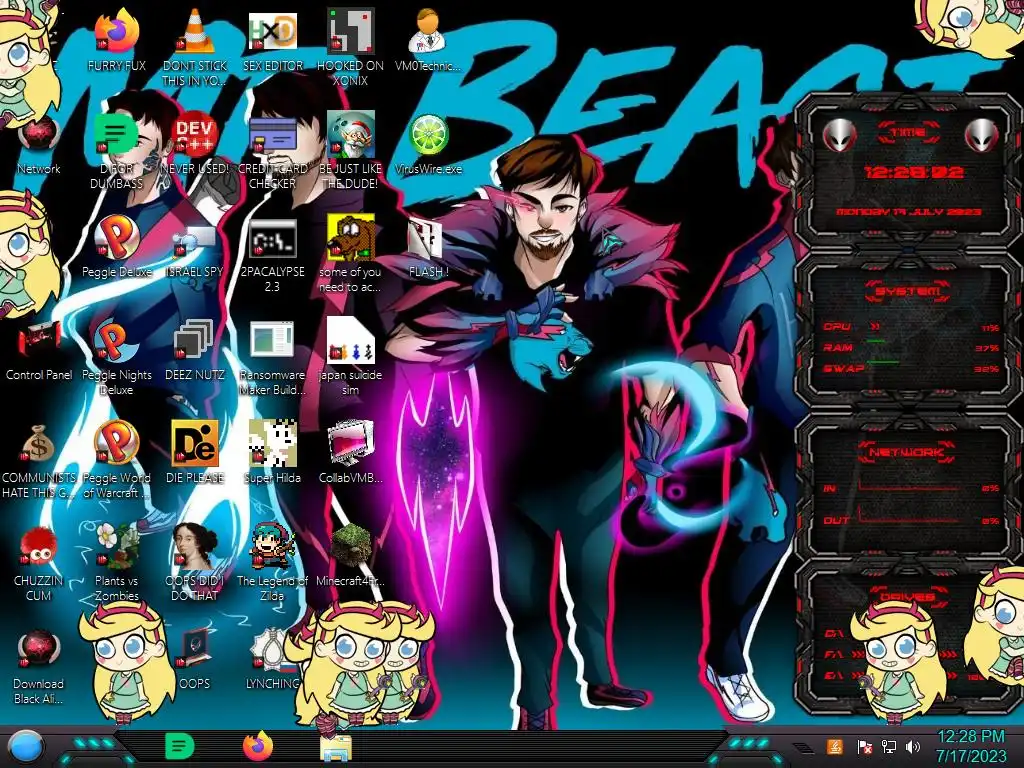Open the taskbar clock showing 12:28 PM
Viewport: 1024px width, 768px height.
[x=971, y=746]
